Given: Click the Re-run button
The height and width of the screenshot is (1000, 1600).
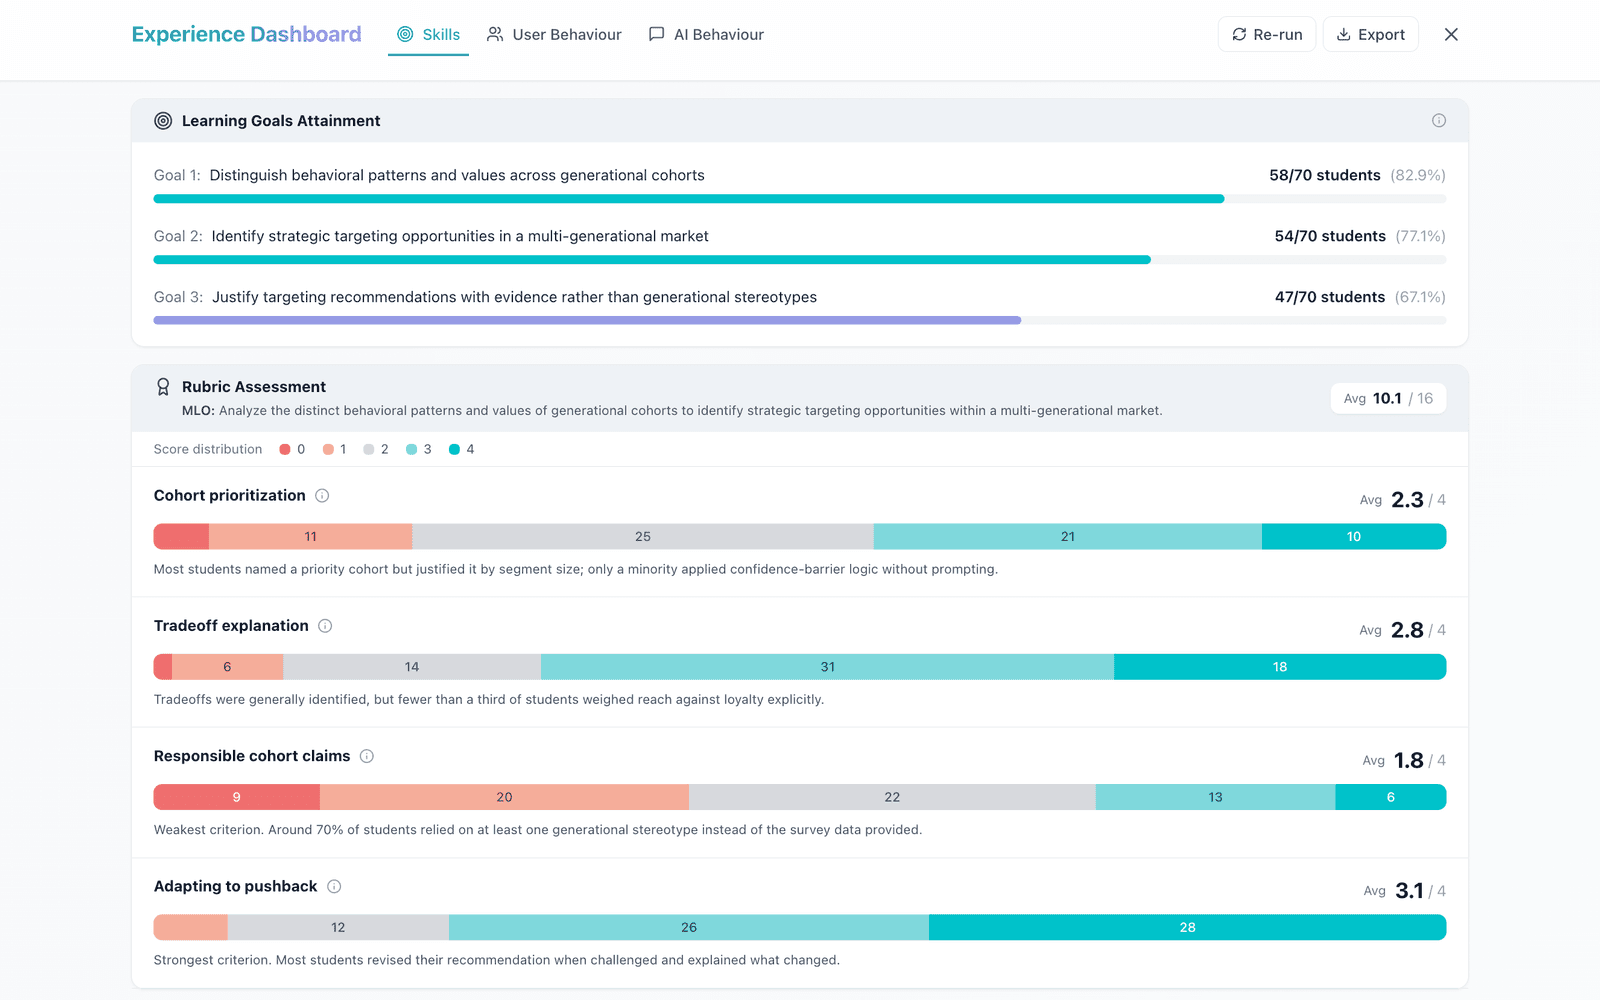Looking at the screenshot, I should [x=1267, y=35].
